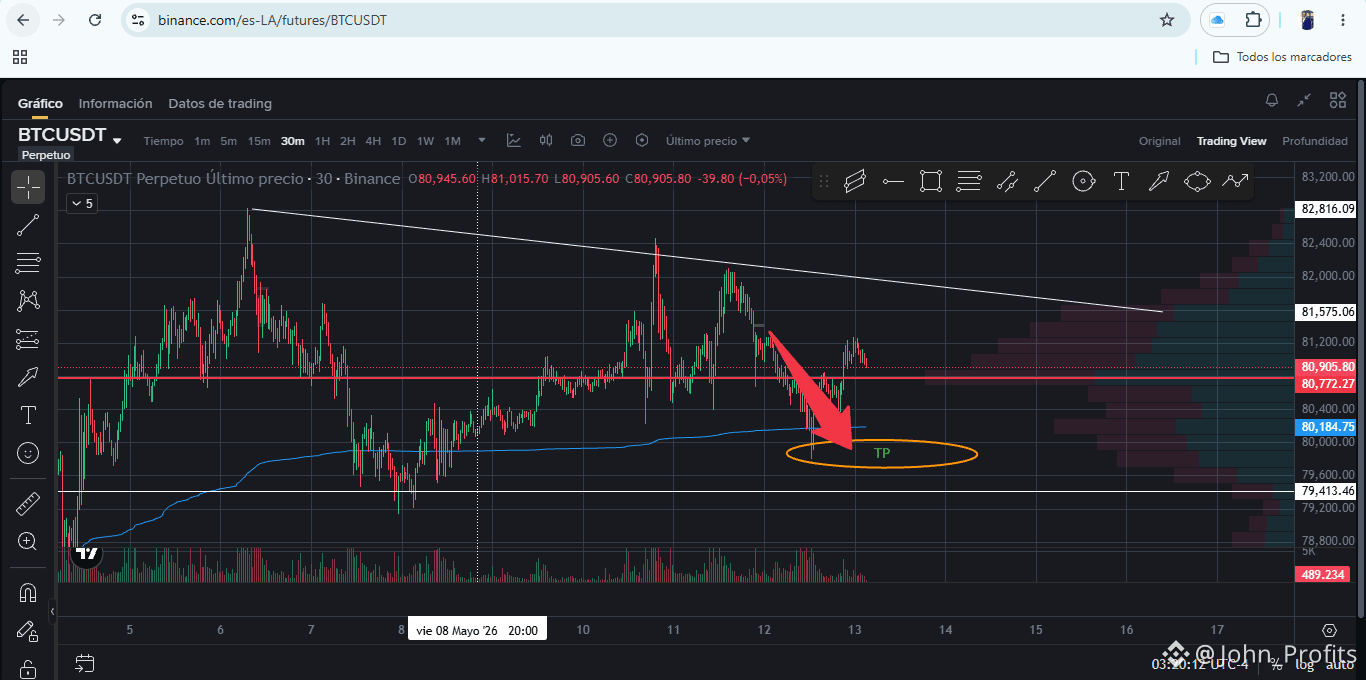1366x680 pixels.
Task: Select the Trading View chart mode
Action: [1232, 141]
